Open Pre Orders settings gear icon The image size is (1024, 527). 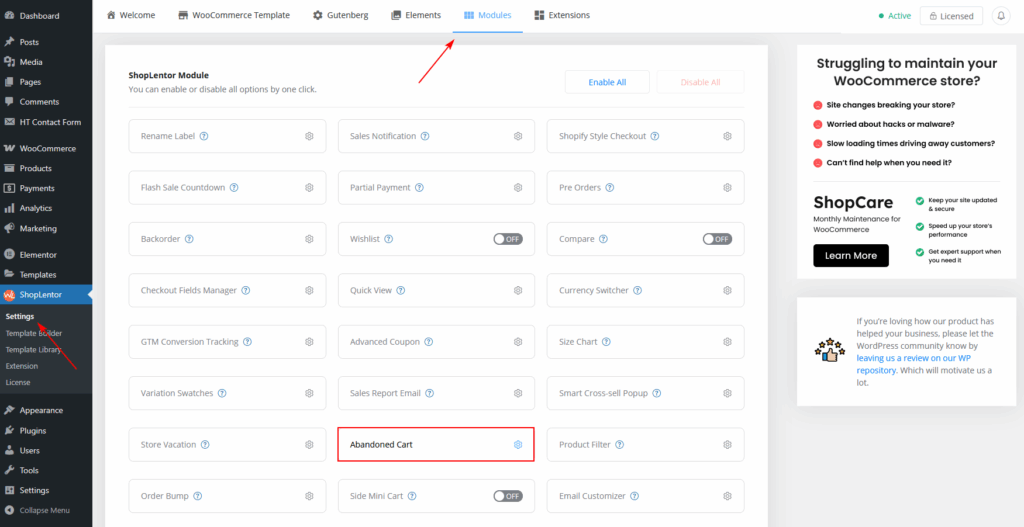(x=727, y=187)
